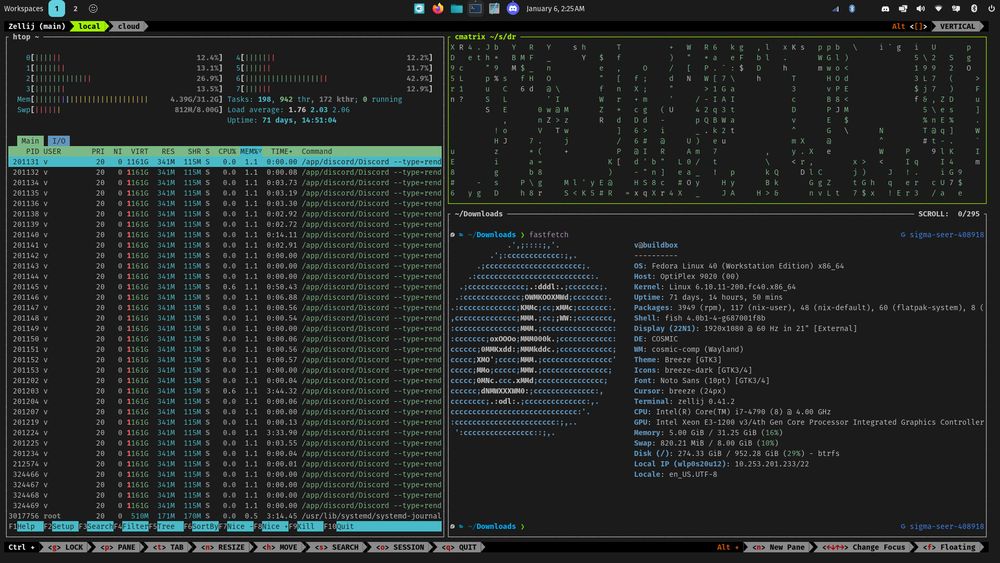Click the blue circular Bluetooth status icon

coord(851,8)
